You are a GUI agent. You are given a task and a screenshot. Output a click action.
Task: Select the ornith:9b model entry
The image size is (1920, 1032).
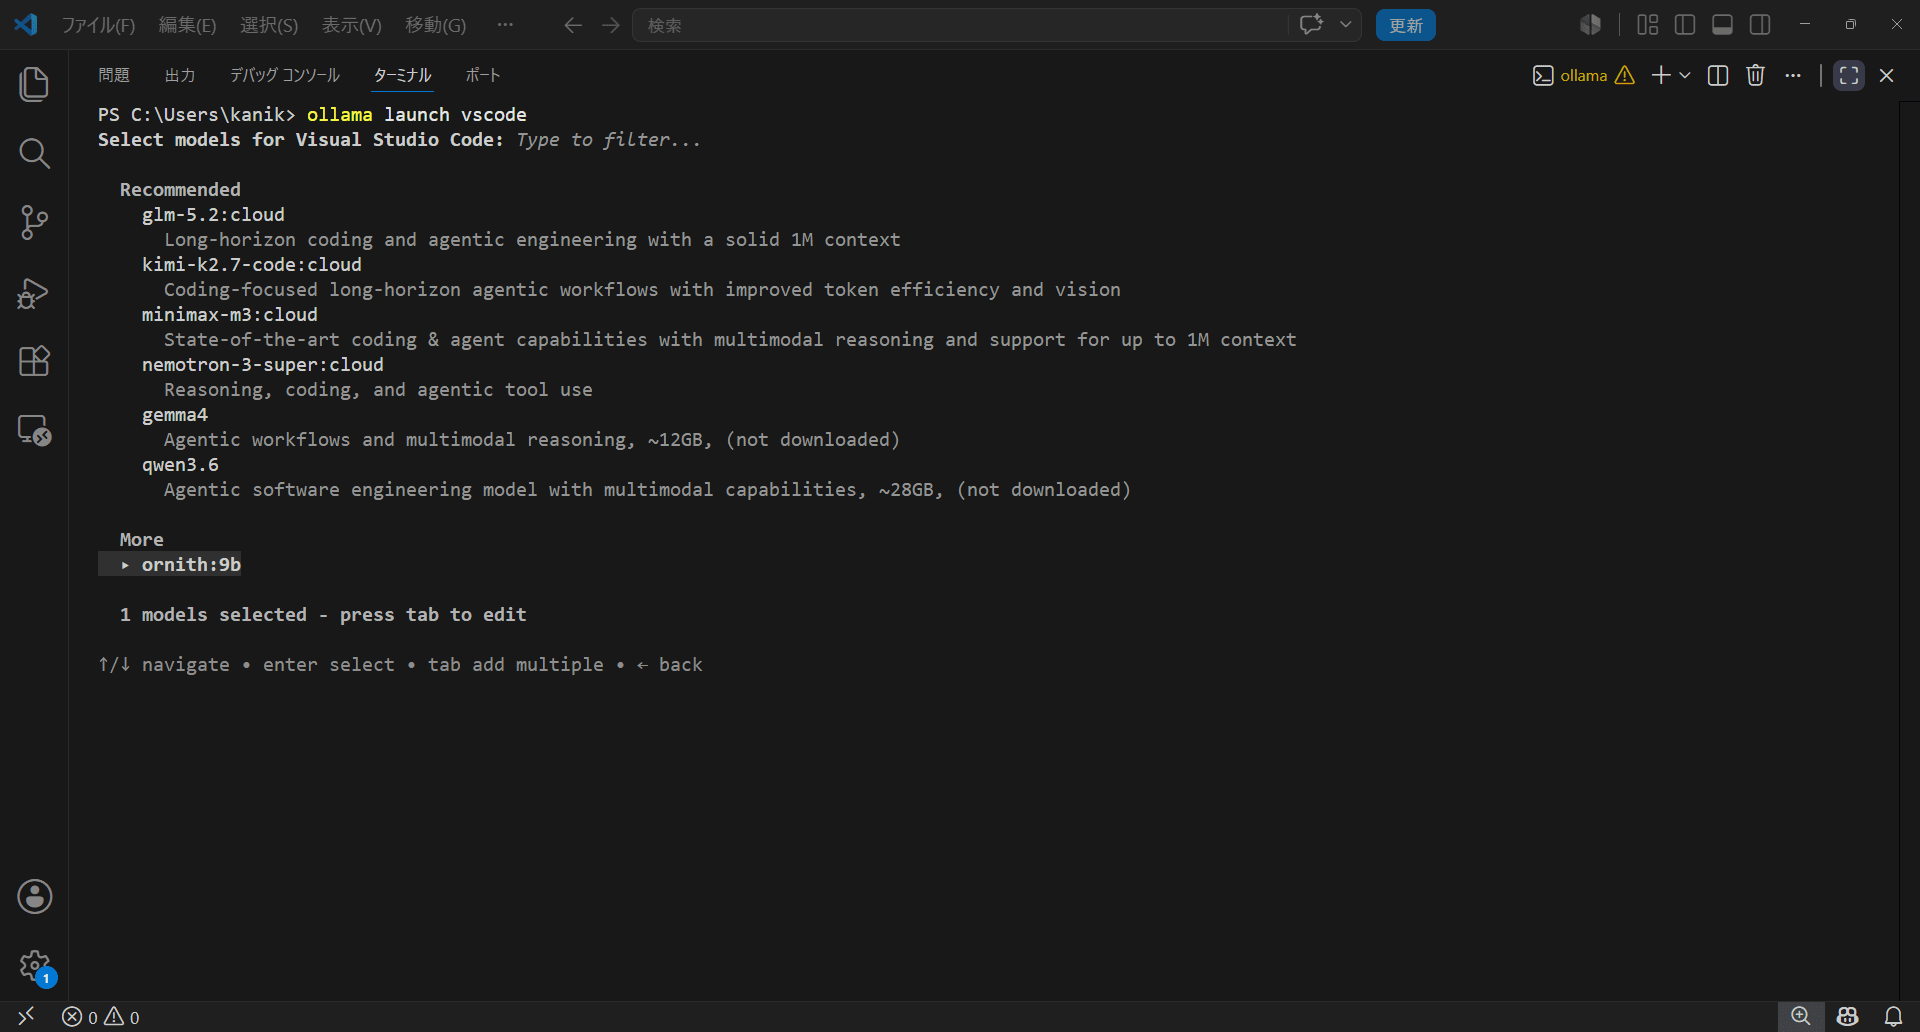click(x=191, y=565)
